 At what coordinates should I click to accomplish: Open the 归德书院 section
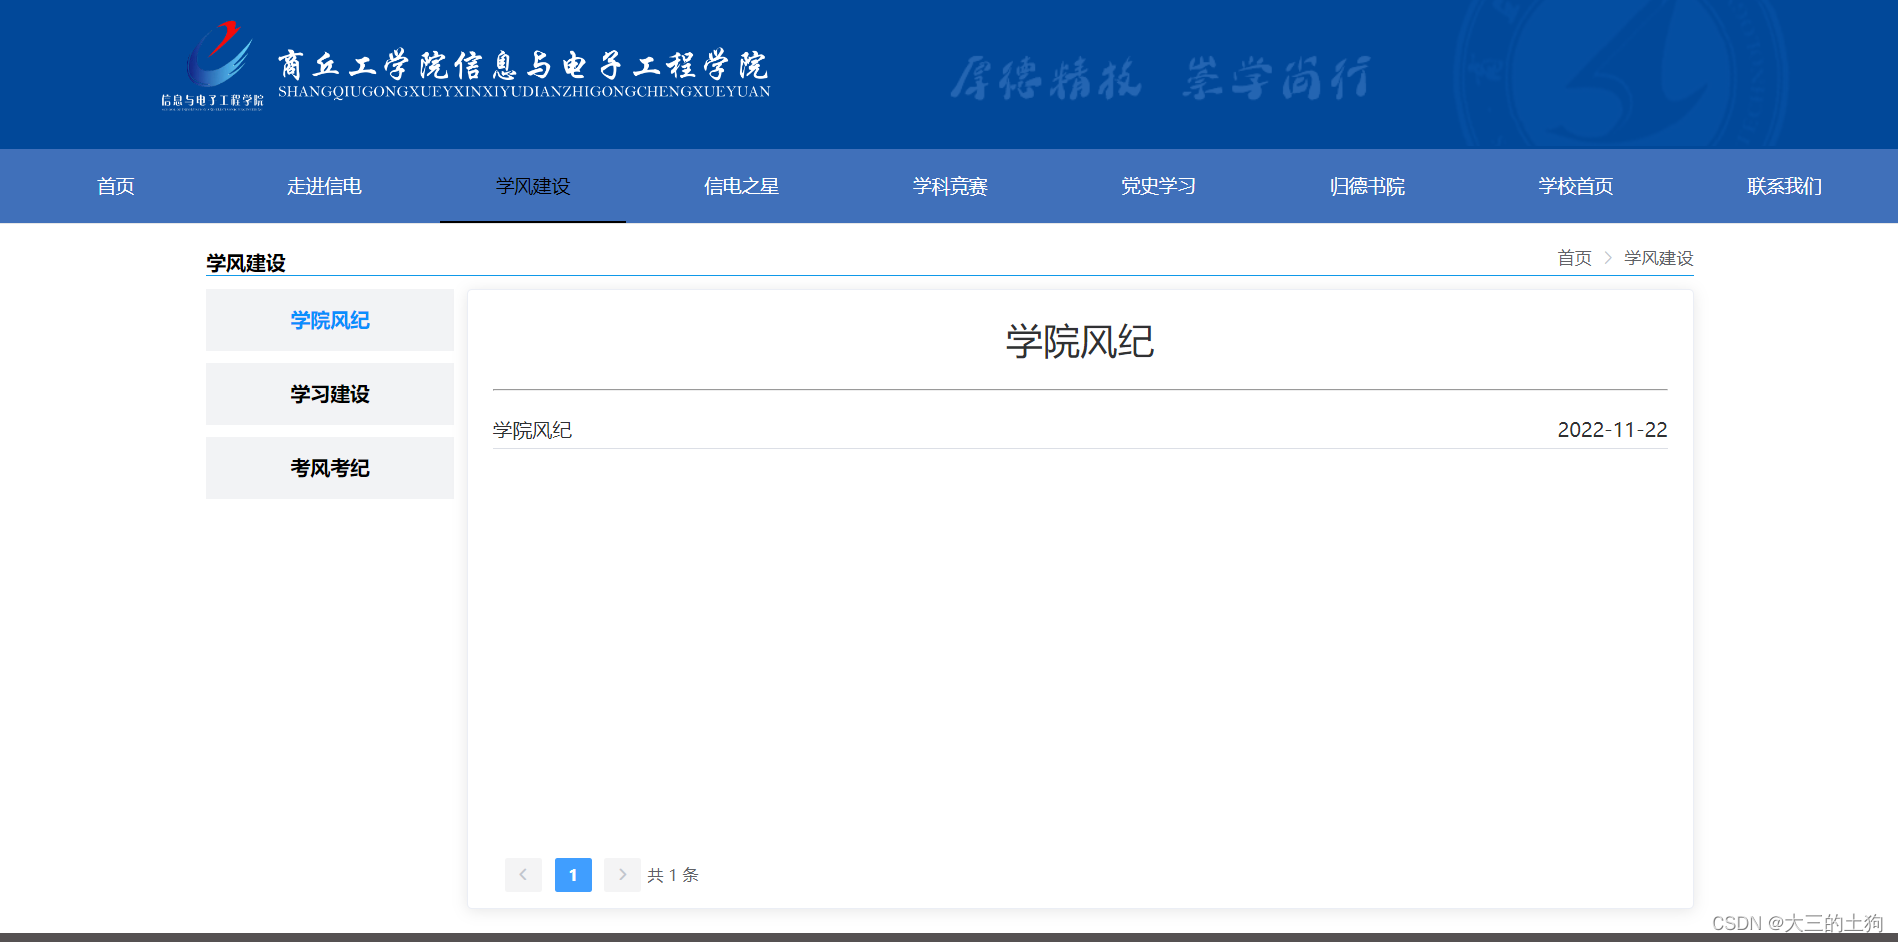coord(1366,186)
